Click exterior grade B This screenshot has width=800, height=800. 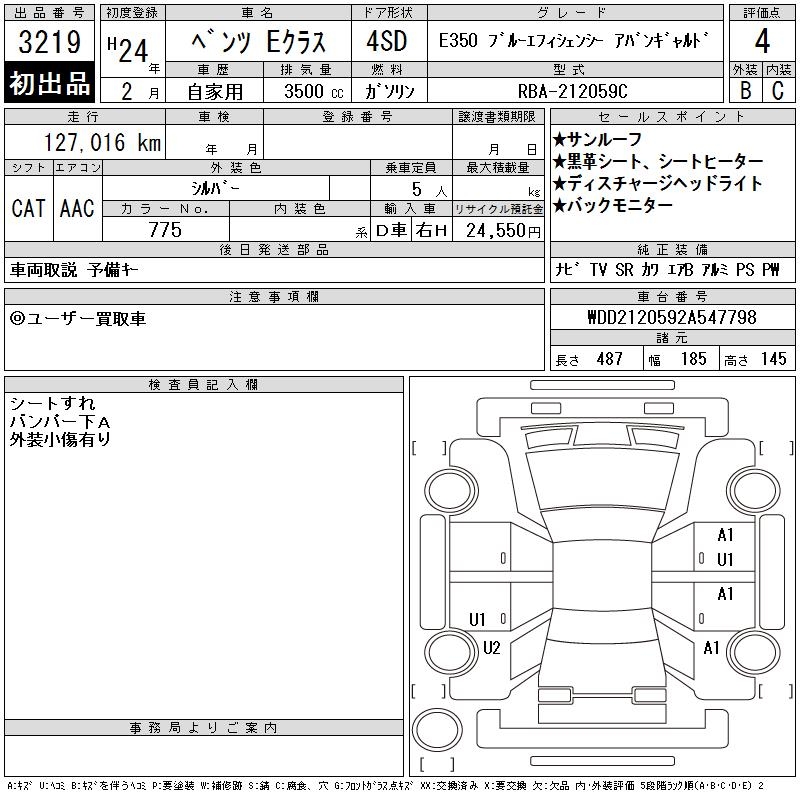745,90
